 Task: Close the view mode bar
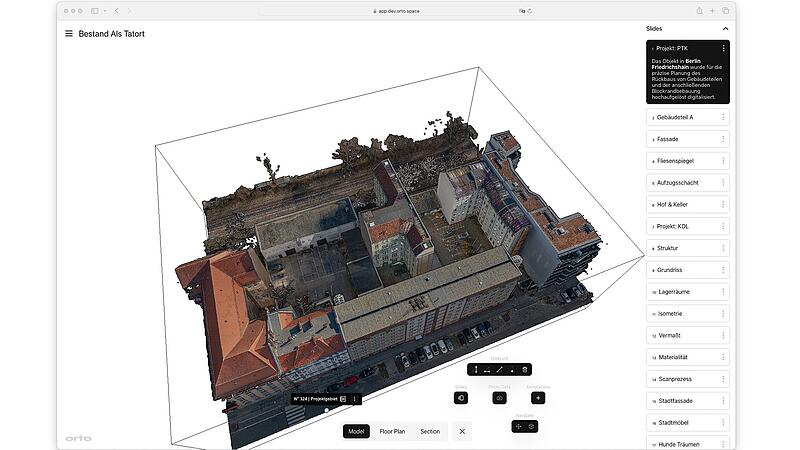pos(461,432)
